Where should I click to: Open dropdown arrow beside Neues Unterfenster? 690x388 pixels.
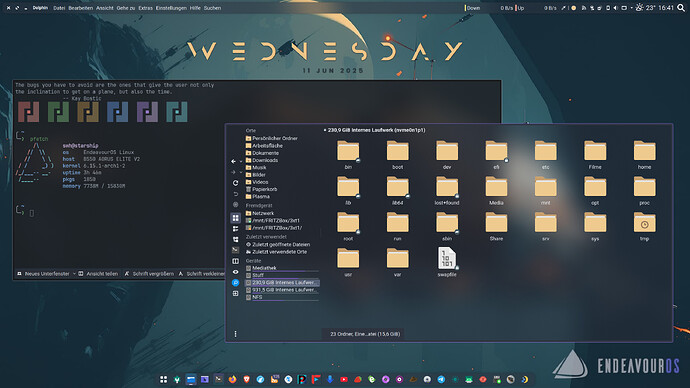click(x=74, y=274)
